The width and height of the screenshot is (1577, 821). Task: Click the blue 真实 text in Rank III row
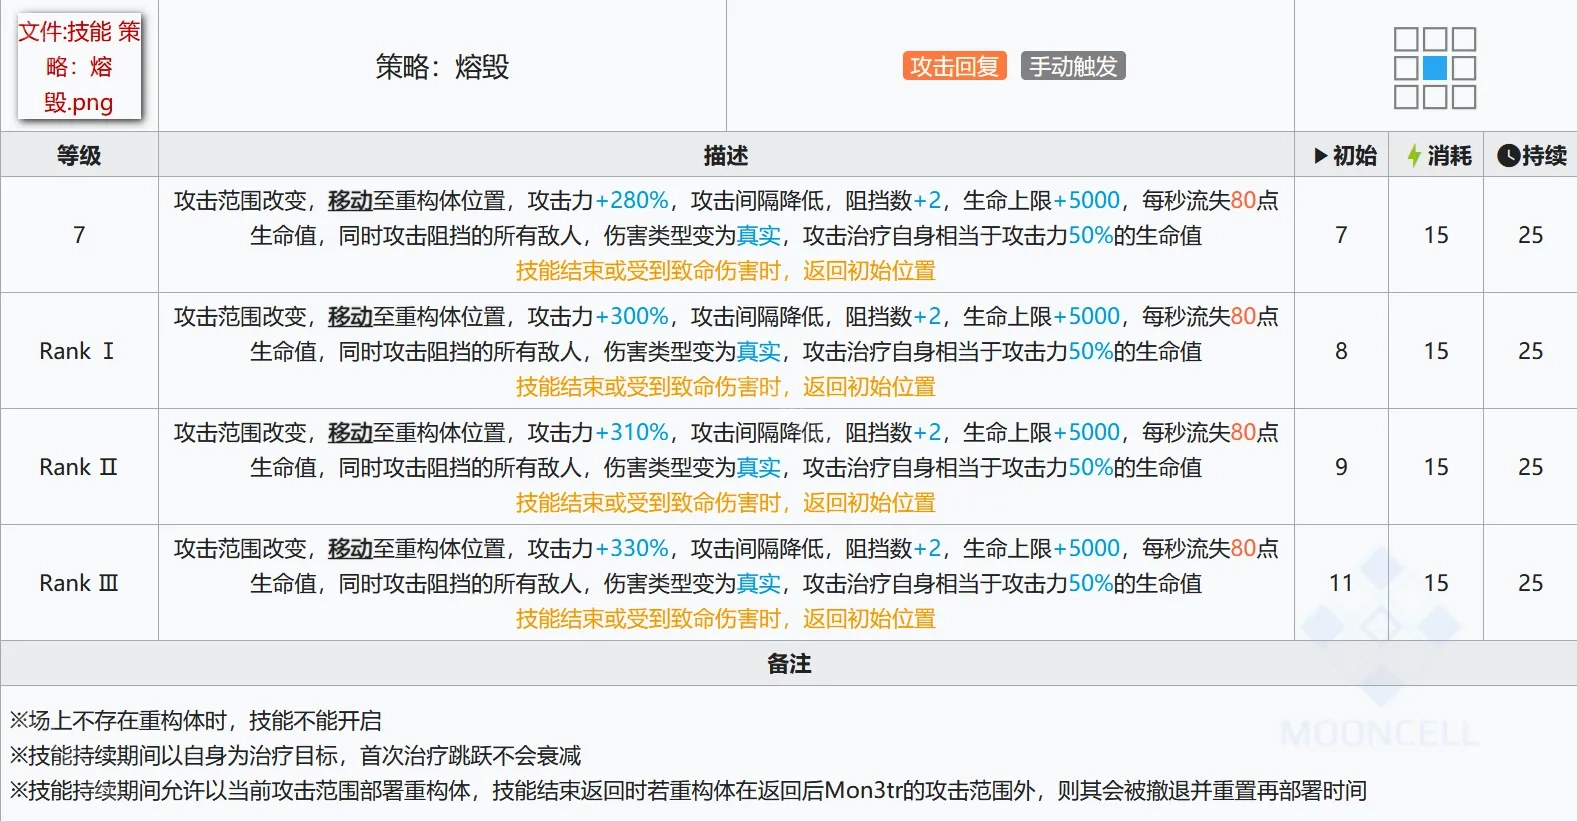758,584
